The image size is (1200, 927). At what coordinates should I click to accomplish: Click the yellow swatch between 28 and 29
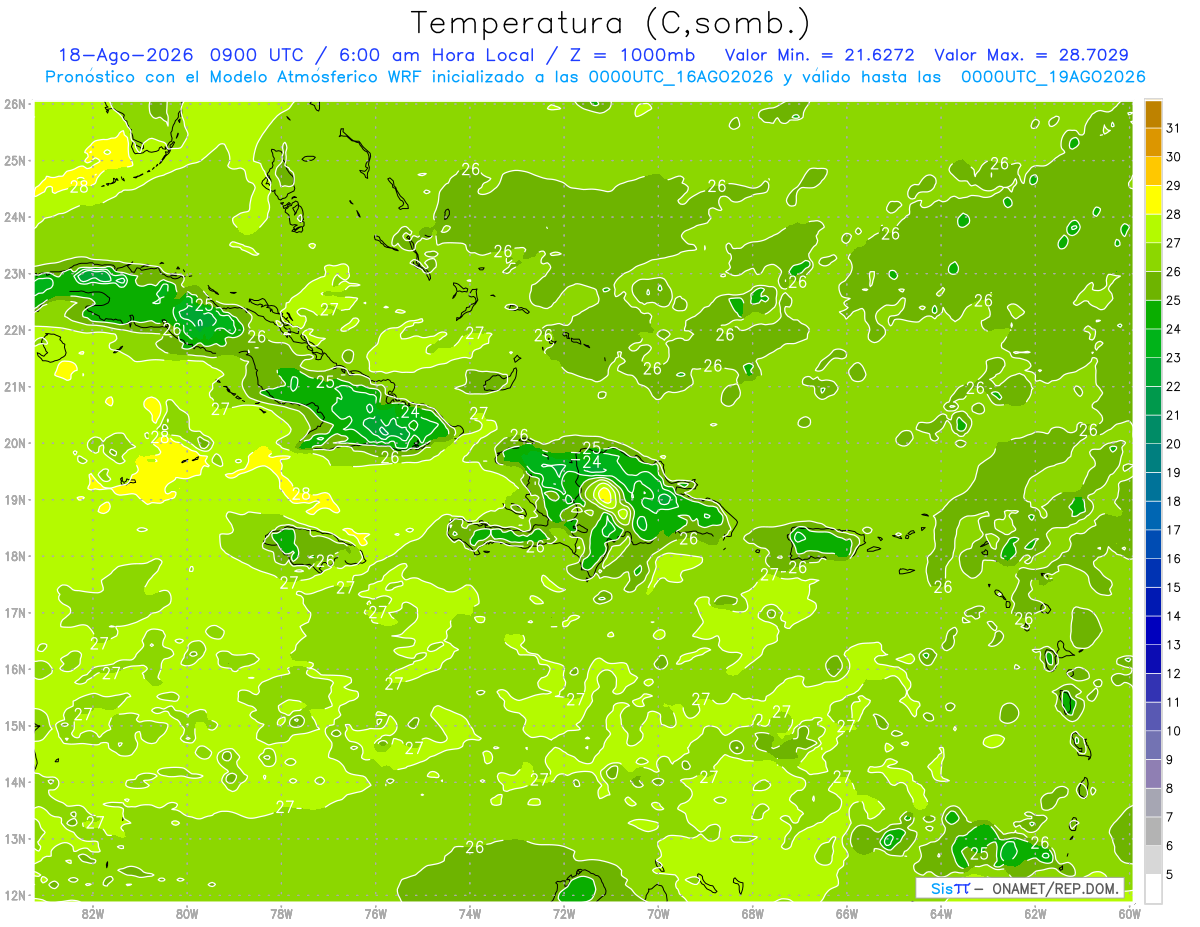(1153, 200)
